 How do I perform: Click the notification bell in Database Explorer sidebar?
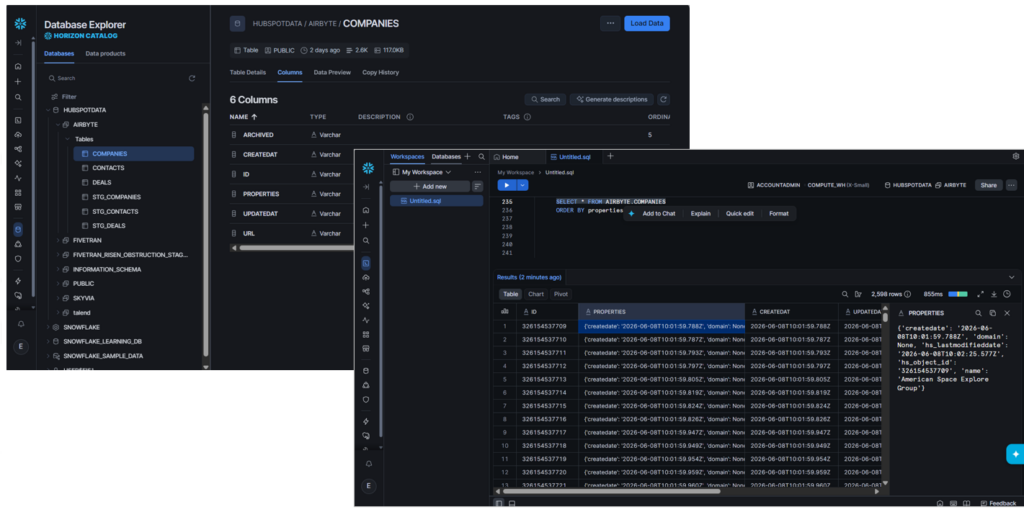(20, 324)
